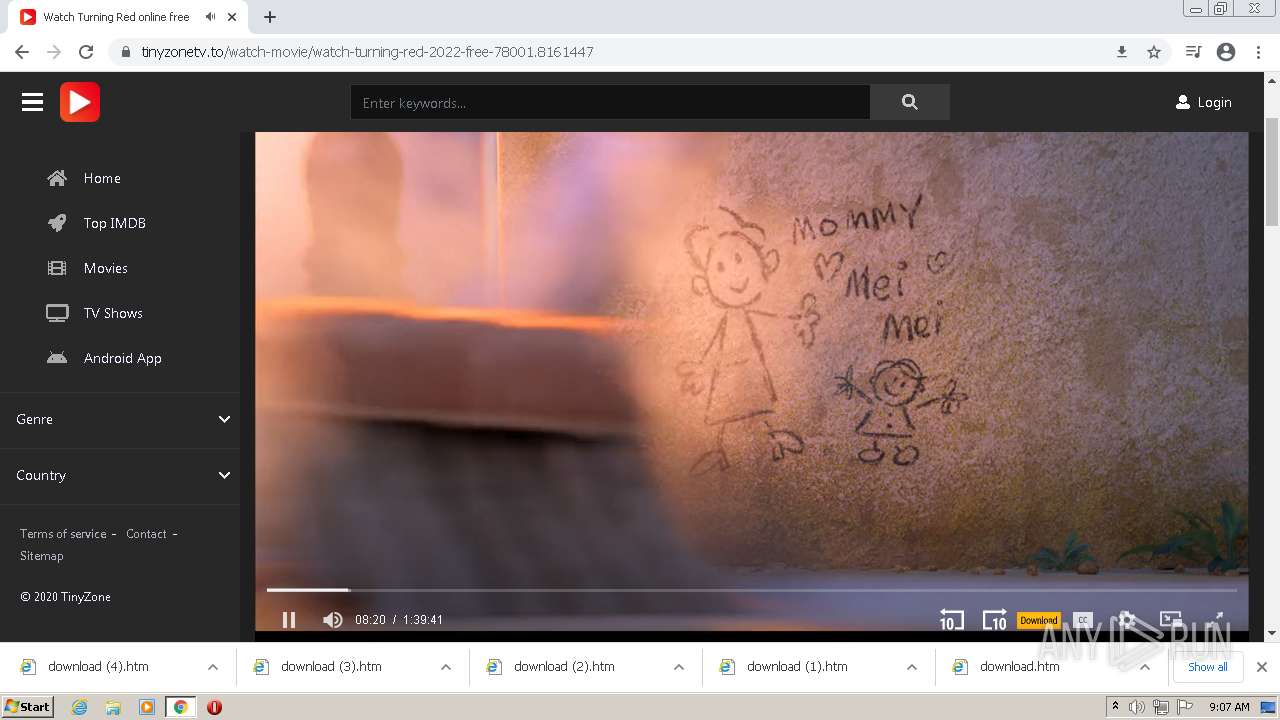Image resolution: width=1280 pixels, height=720 pixels.
Task: Click the yellow Download button in player
Action: [x=1038, y=620]
